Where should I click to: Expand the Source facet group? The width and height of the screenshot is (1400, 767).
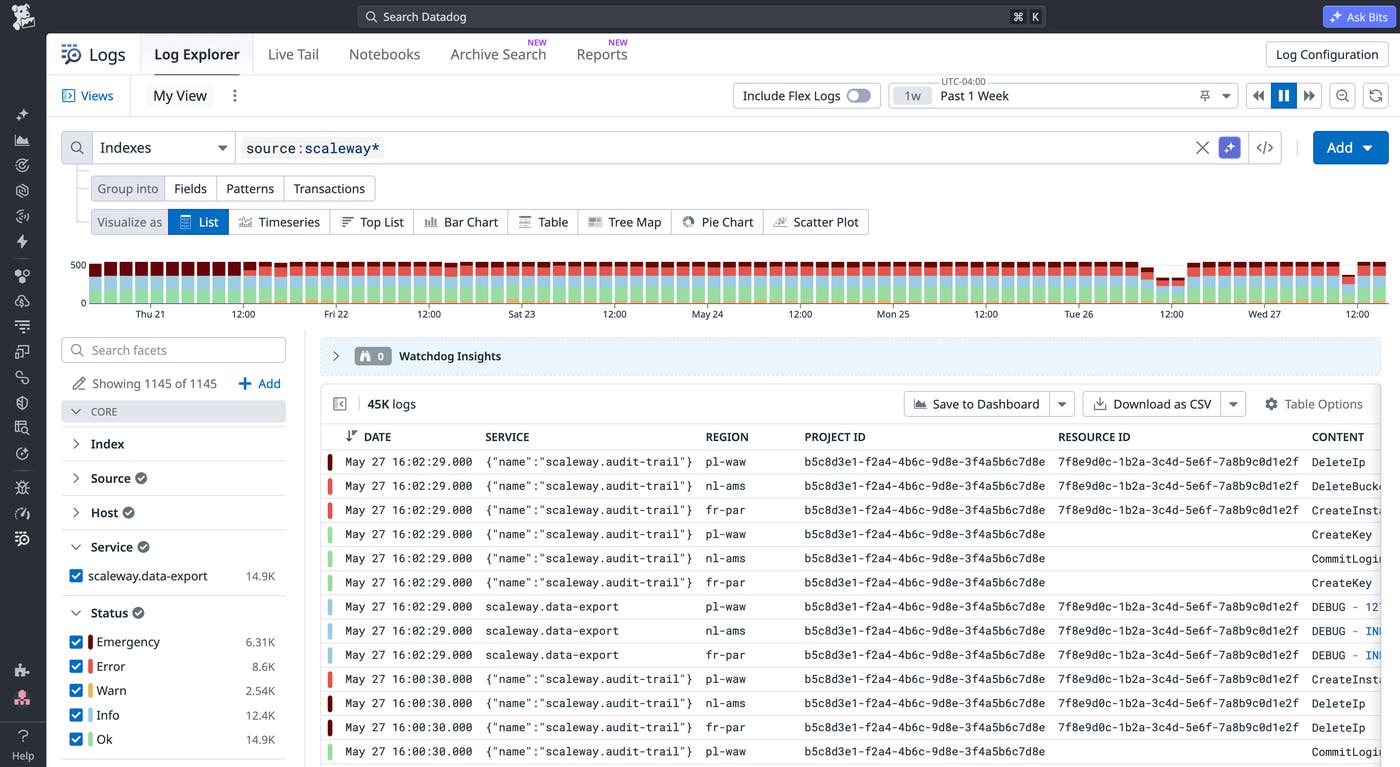coord(76,478)
